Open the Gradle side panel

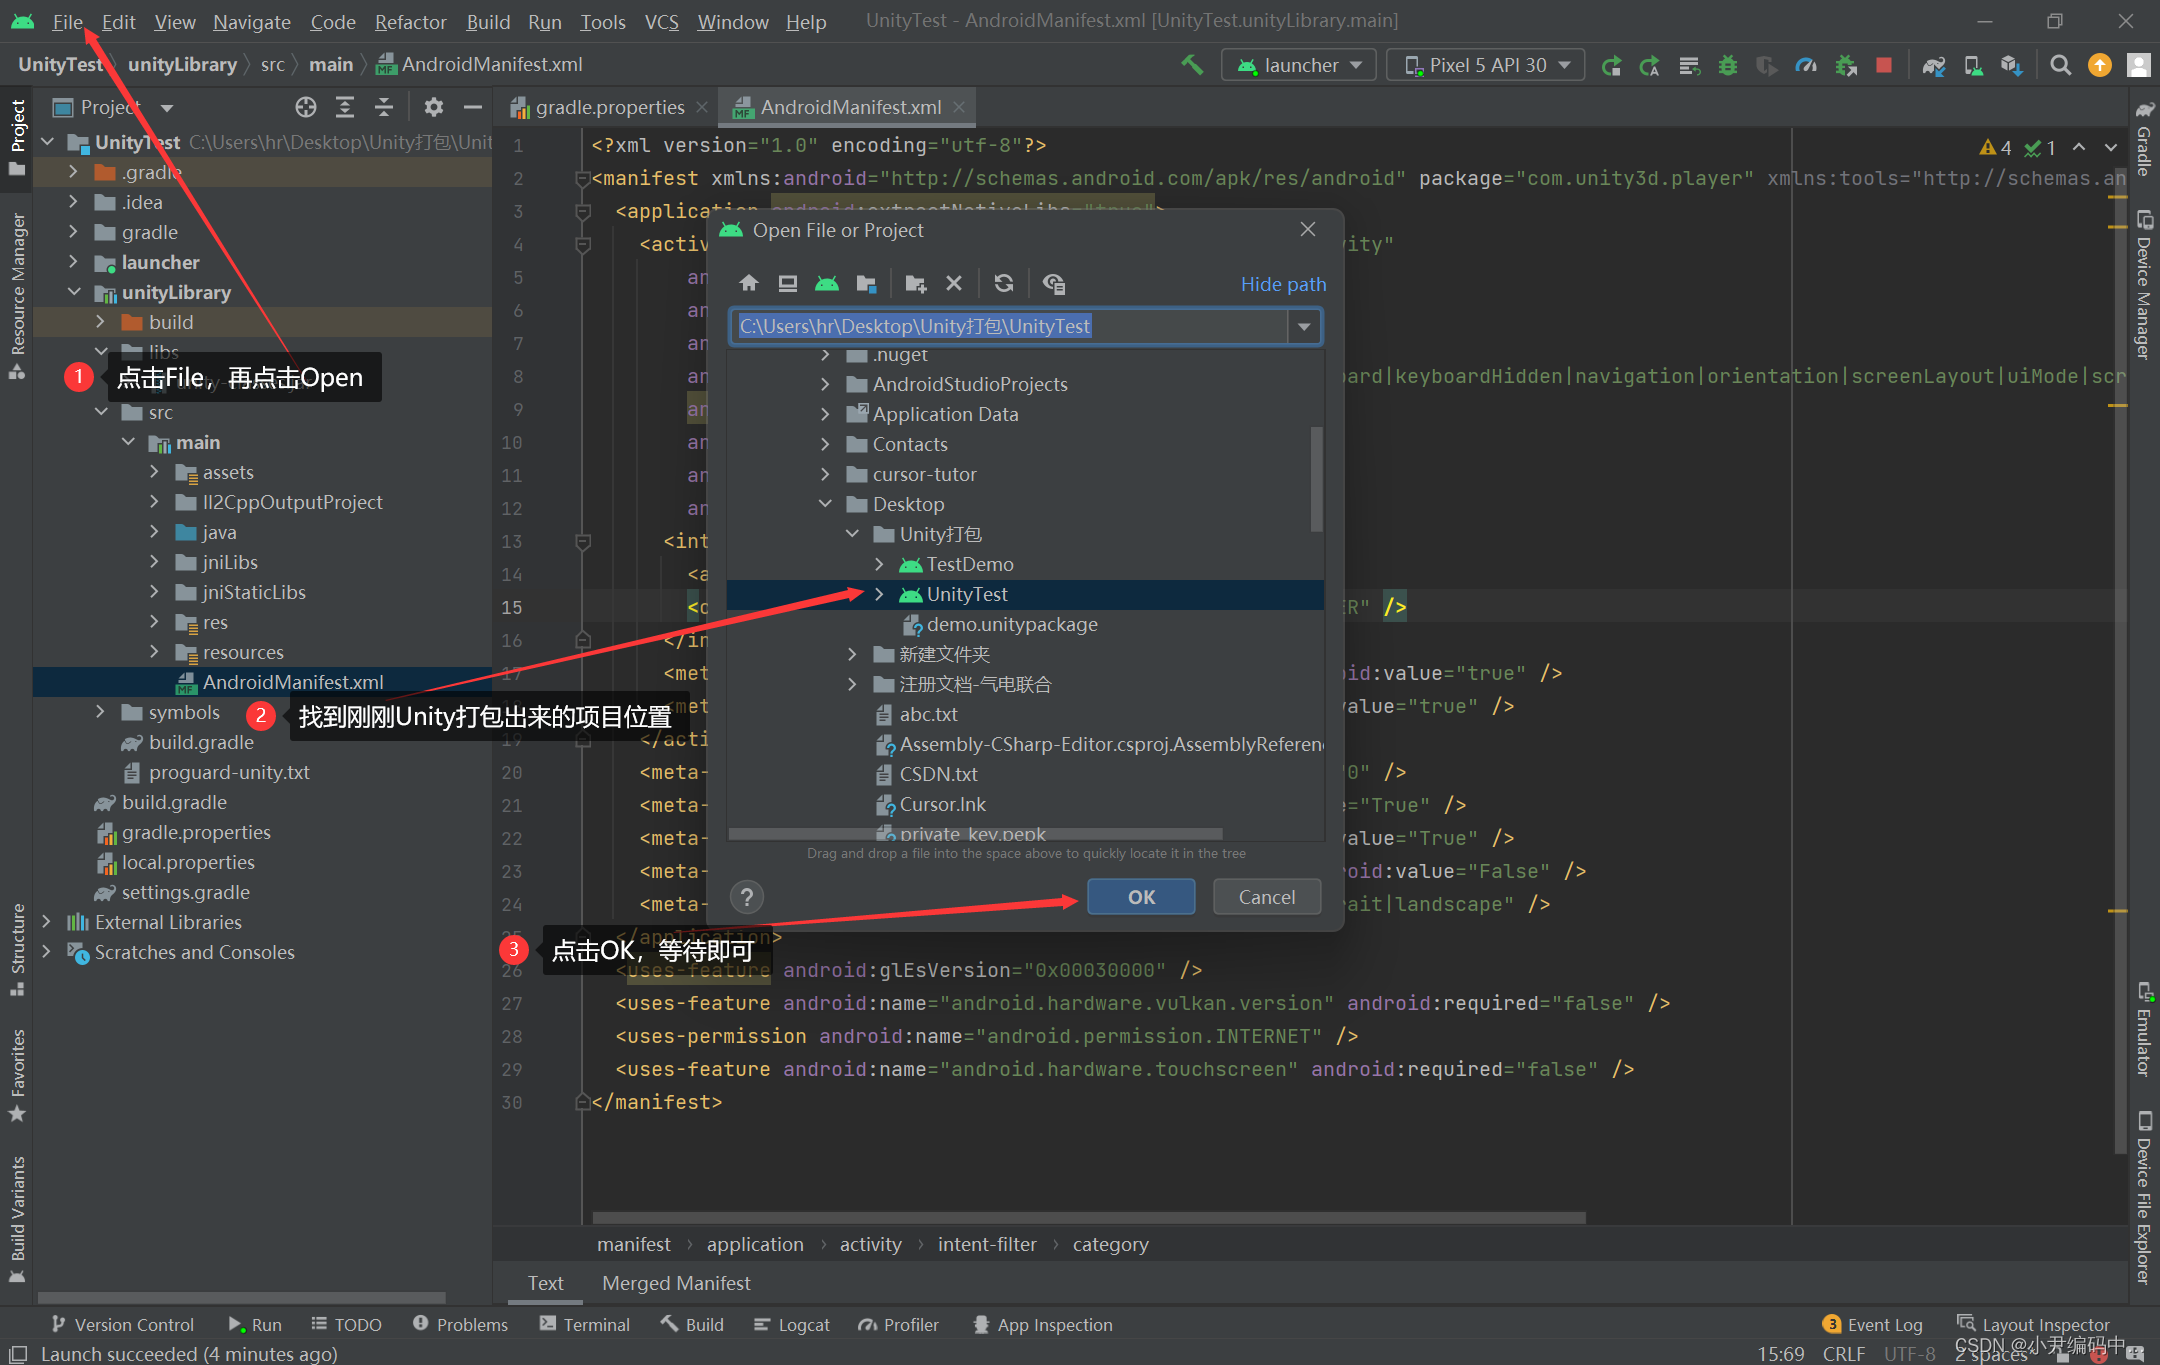pos(2144,137)
